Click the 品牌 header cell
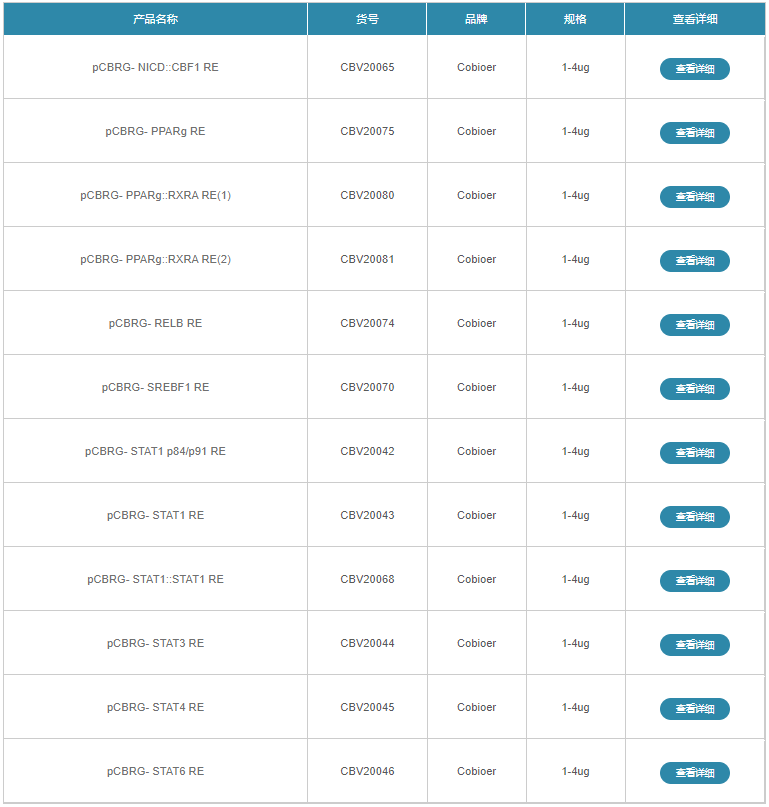The width and height of the screenshot is (769, 807). (x=476, y=19)
